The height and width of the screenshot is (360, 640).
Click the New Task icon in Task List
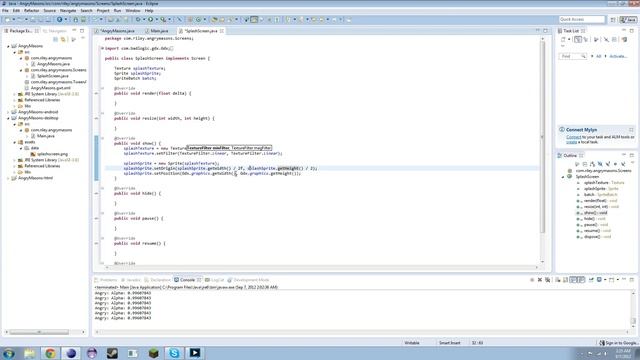[563, 40]
